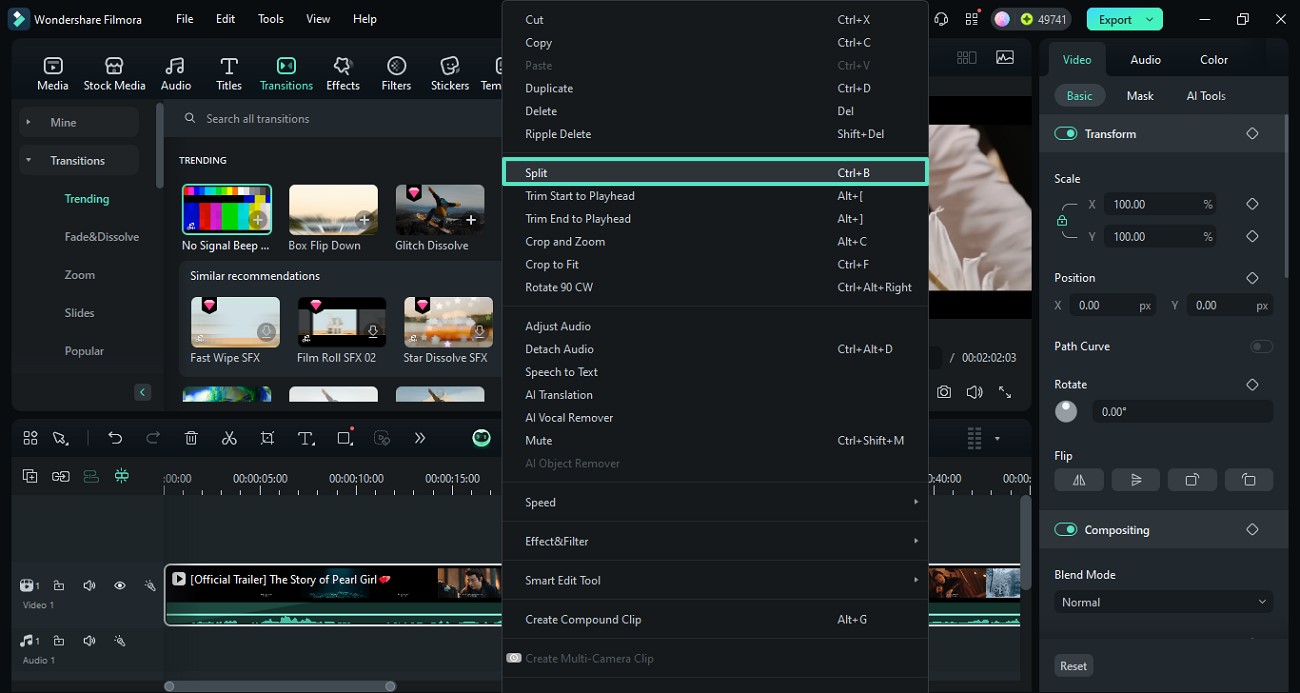Image resolution: width=1300 pixels, height=693 pixels.
Task: Collapse the transitions sidebar with arrow button
Action: tap(142, 392)
